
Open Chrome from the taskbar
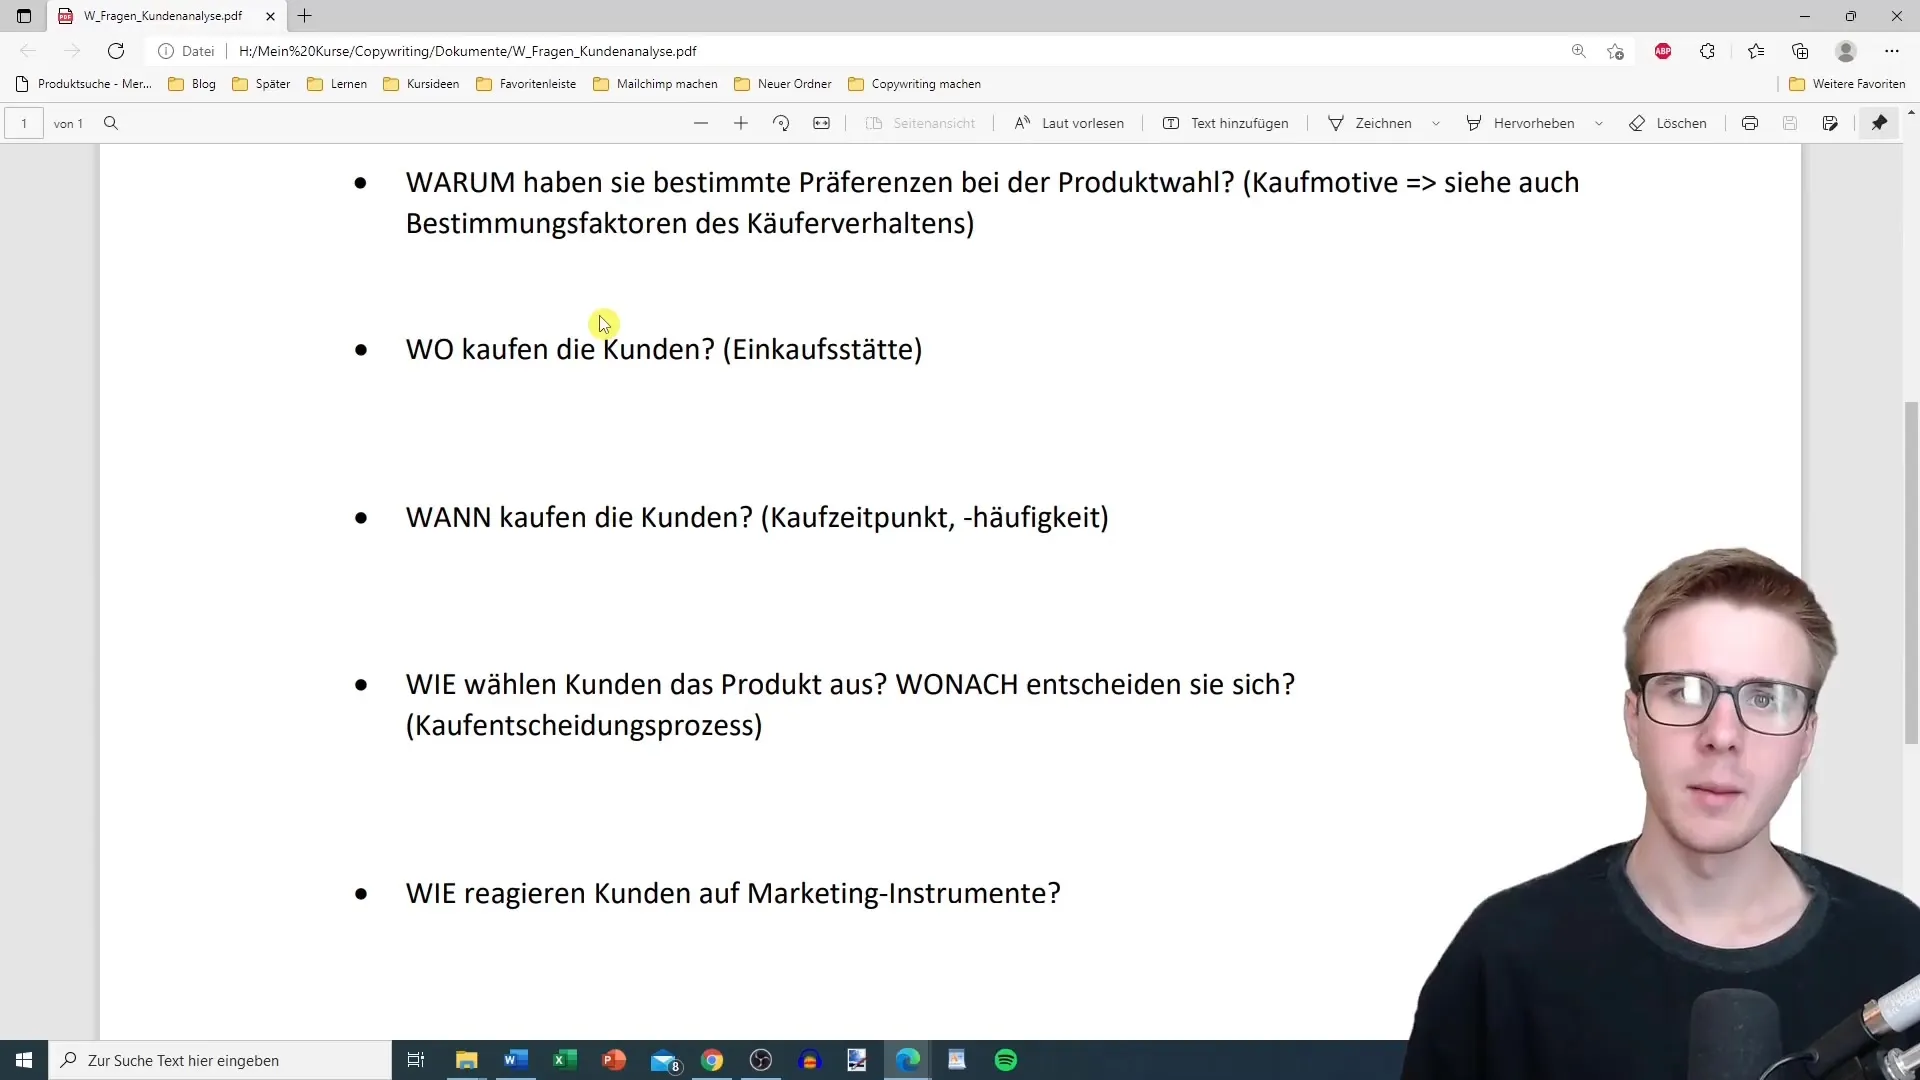click(712, 1060)
